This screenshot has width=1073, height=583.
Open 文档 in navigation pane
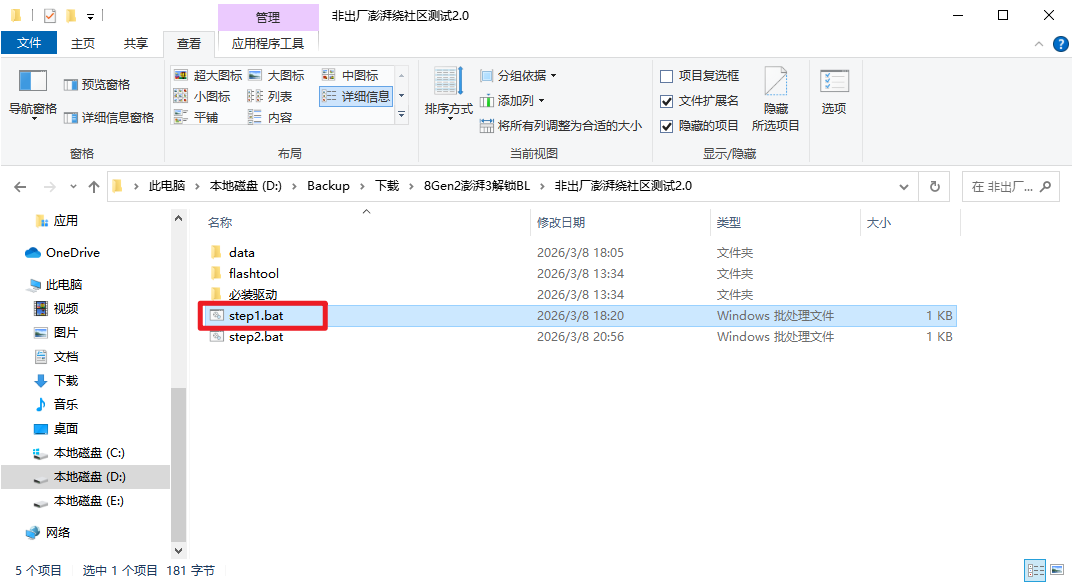(x=56, y=357)
